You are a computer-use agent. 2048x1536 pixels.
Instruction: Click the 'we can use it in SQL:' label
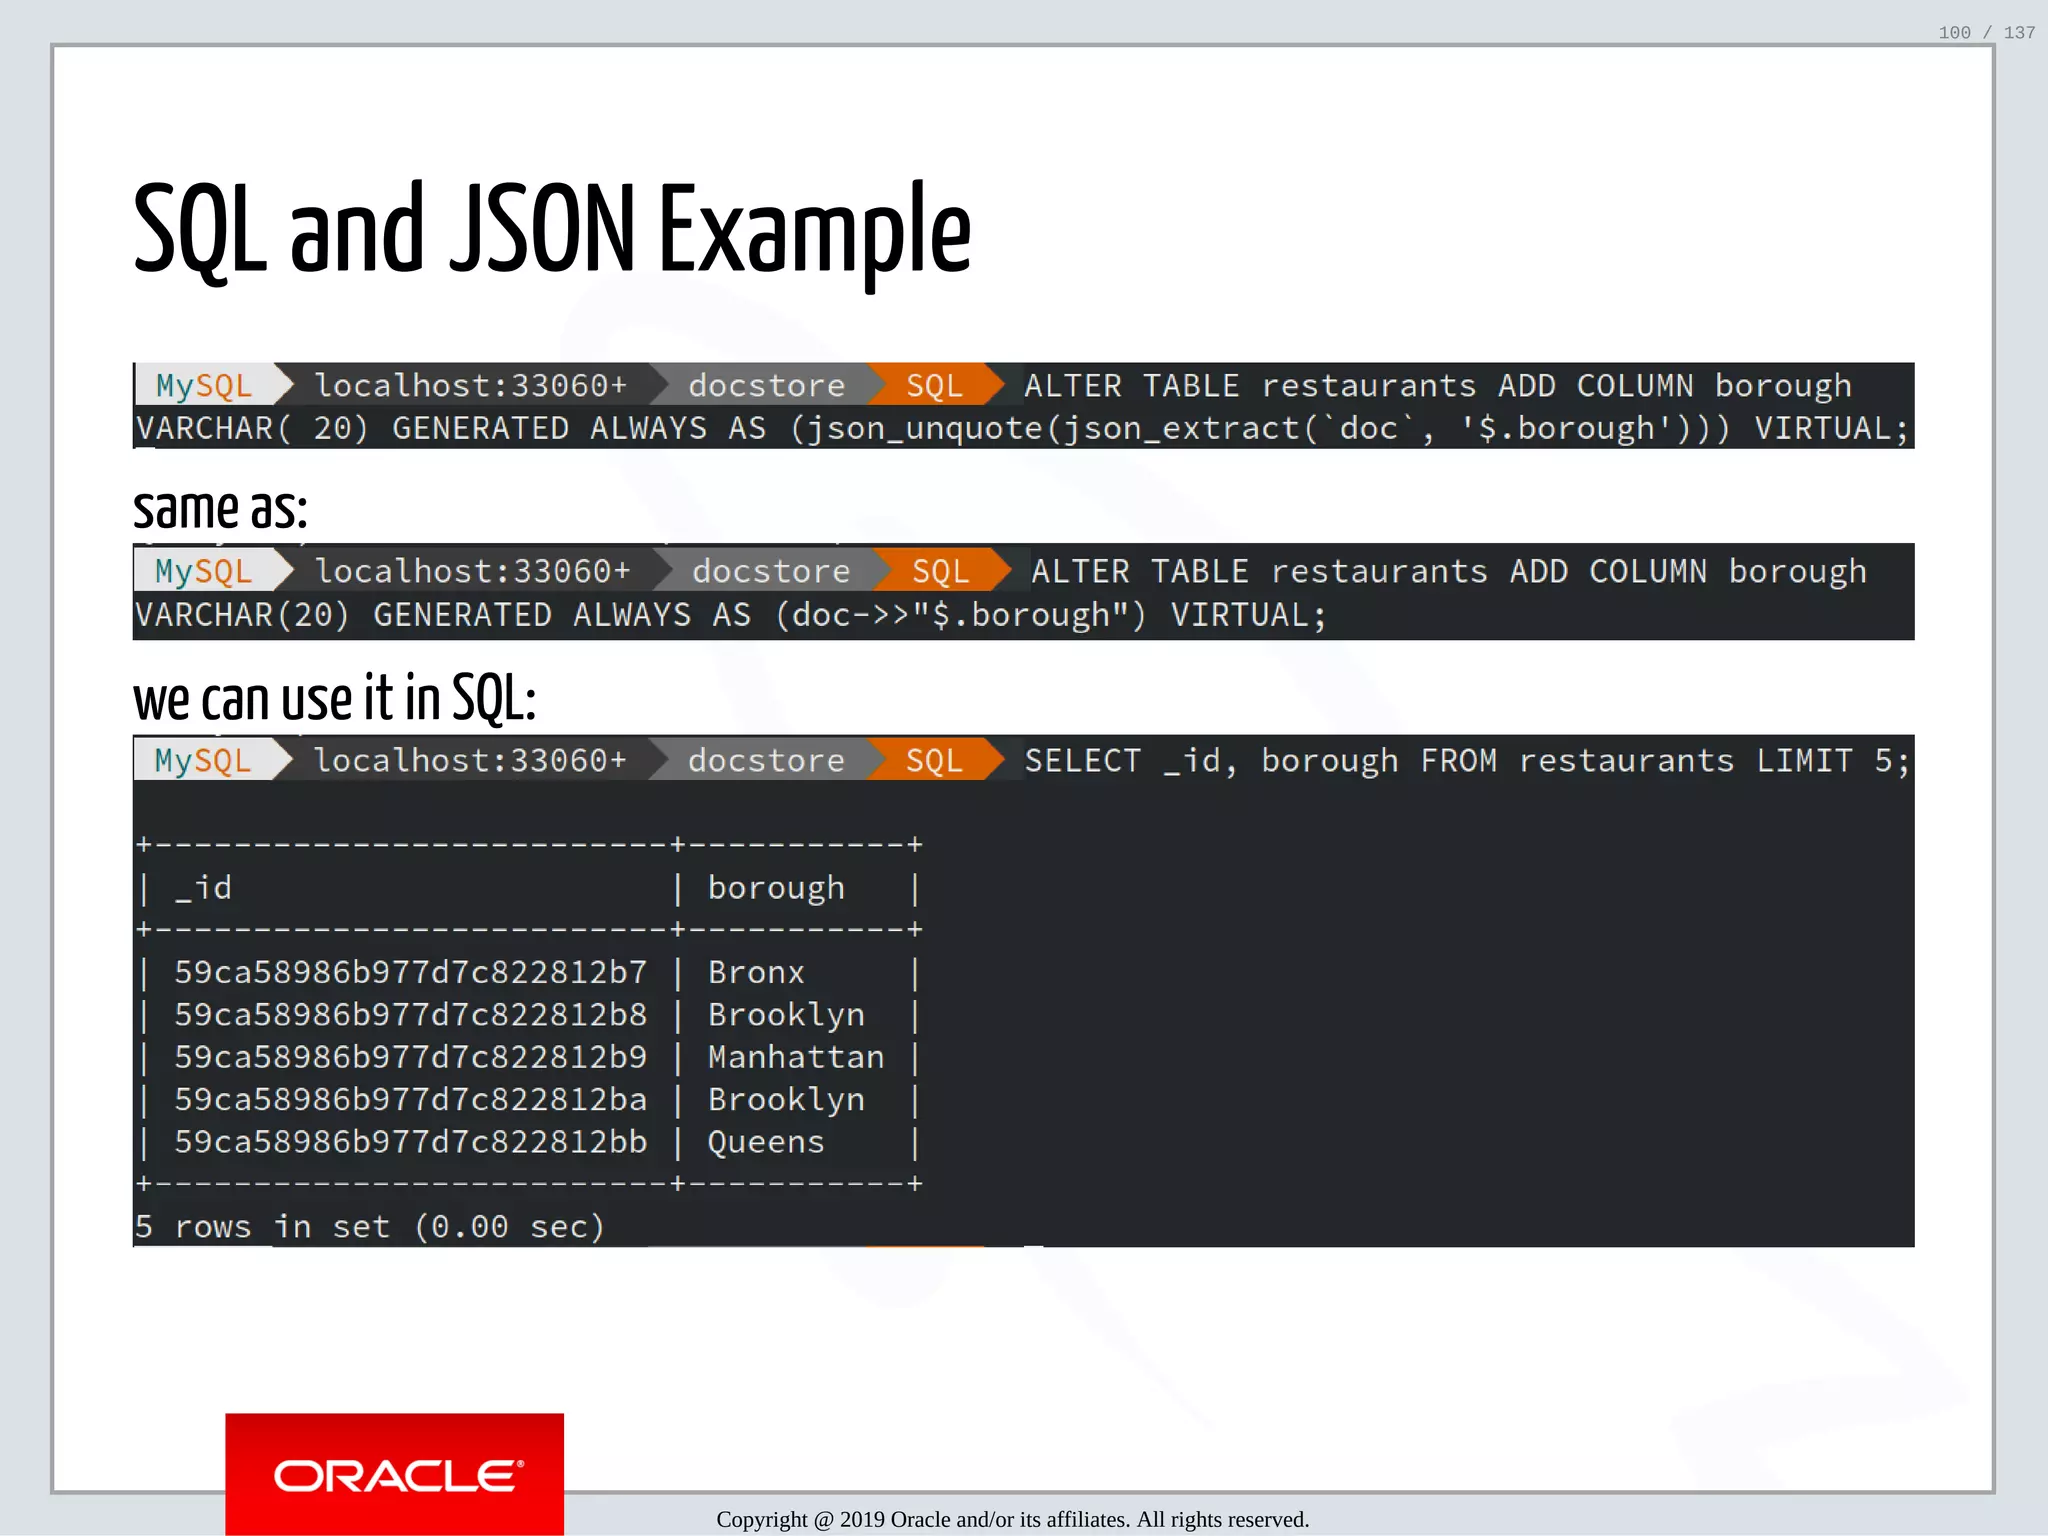coord(335,697)
